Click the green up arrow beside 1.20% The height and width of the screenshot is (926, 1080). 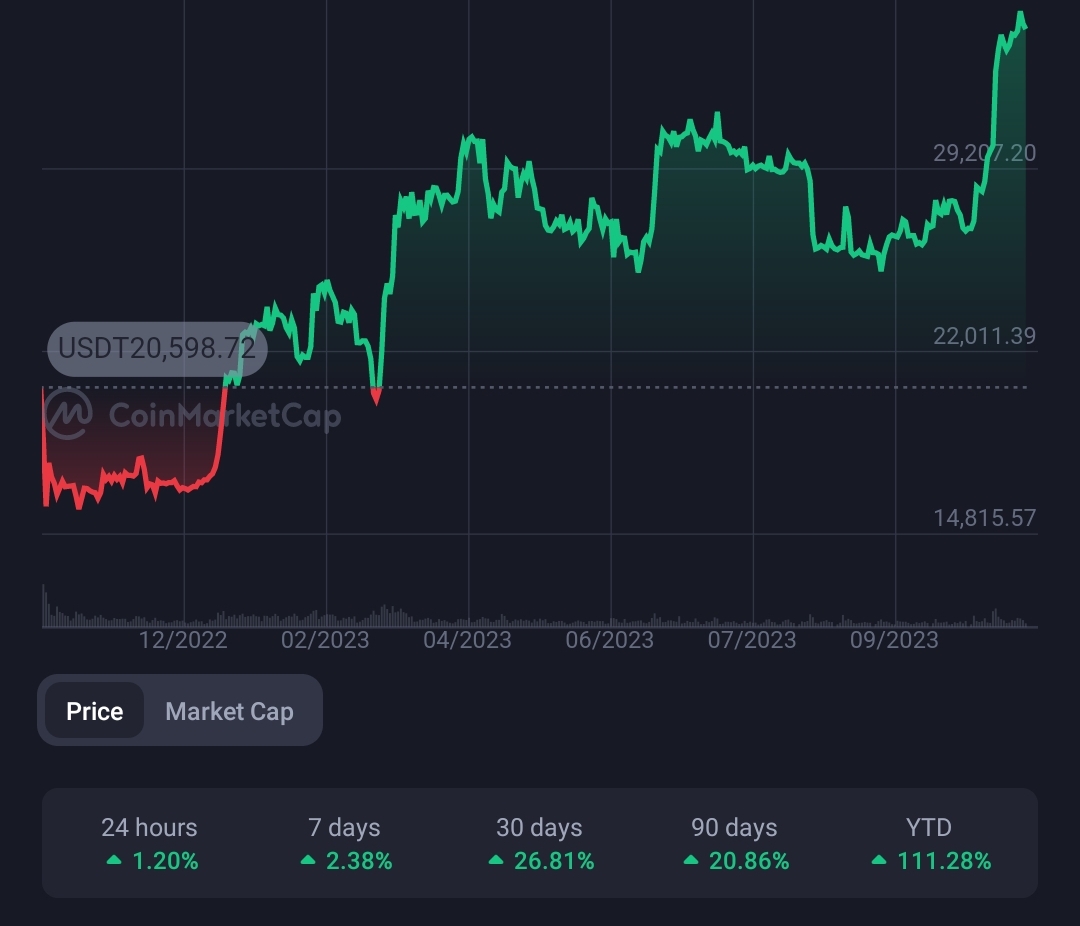(114, 860)
